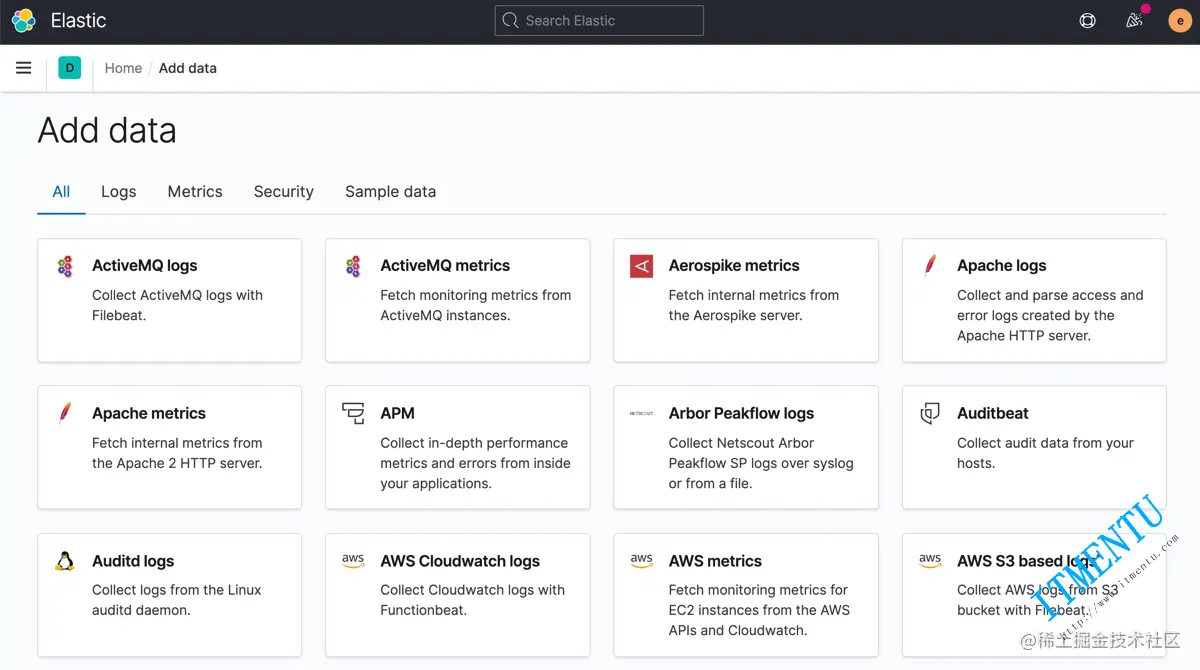The height and width of the screenshot is (670, 1200).
Task: Click the Auditd logs penguin icon
Action: pyautogui.click(x=65, y=561)
